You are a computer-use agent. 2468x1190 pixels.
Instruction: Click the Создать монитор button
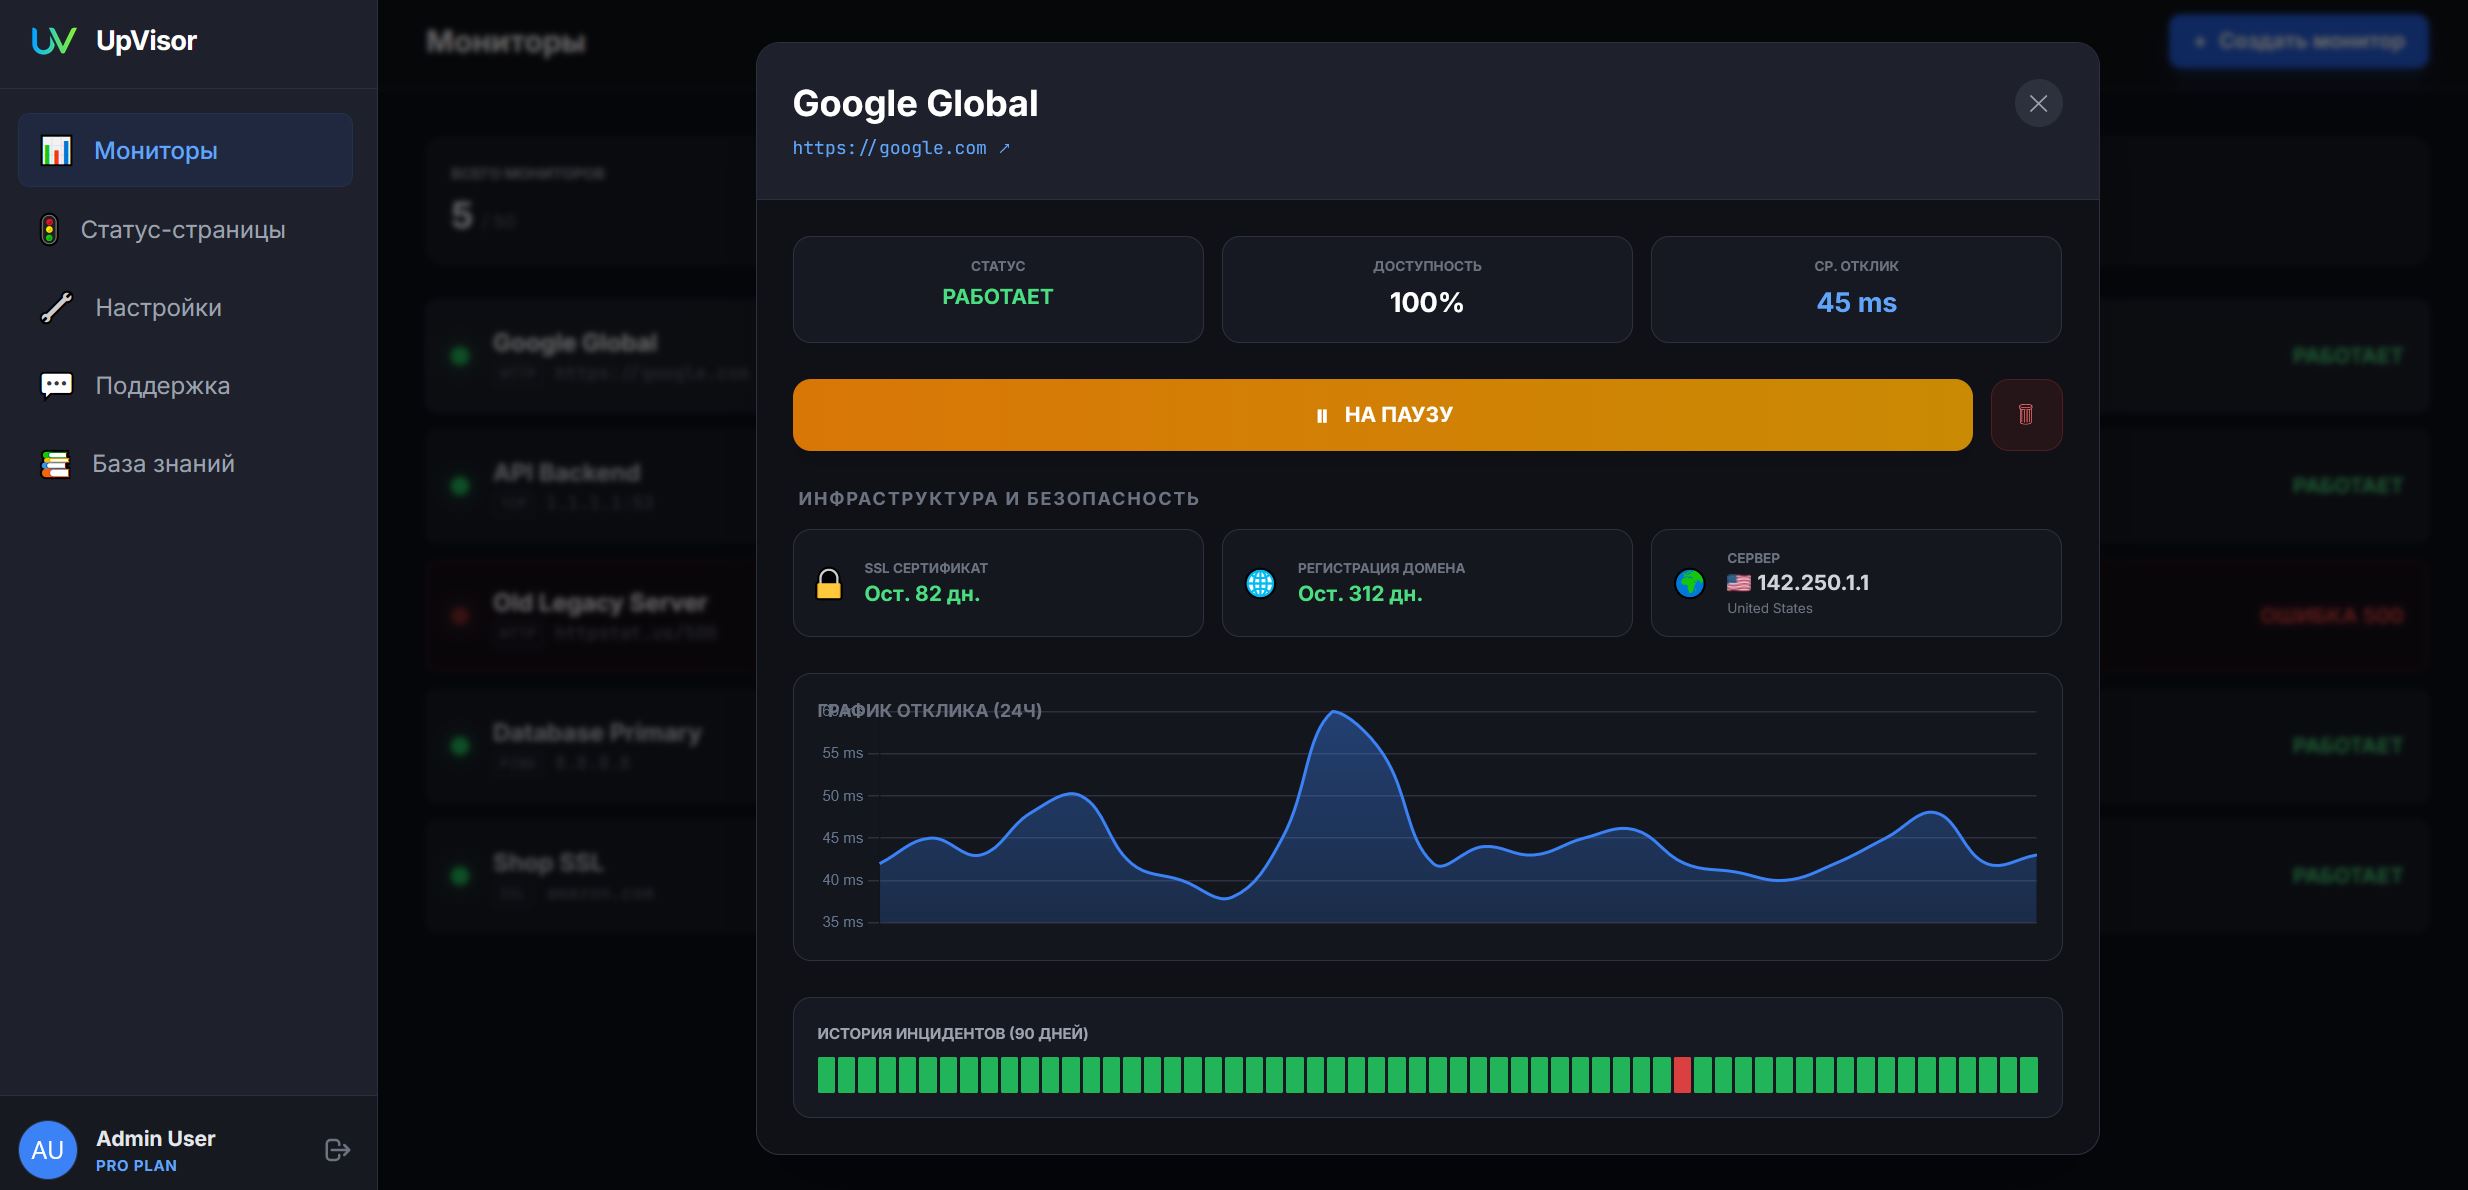click(2297, 40)
